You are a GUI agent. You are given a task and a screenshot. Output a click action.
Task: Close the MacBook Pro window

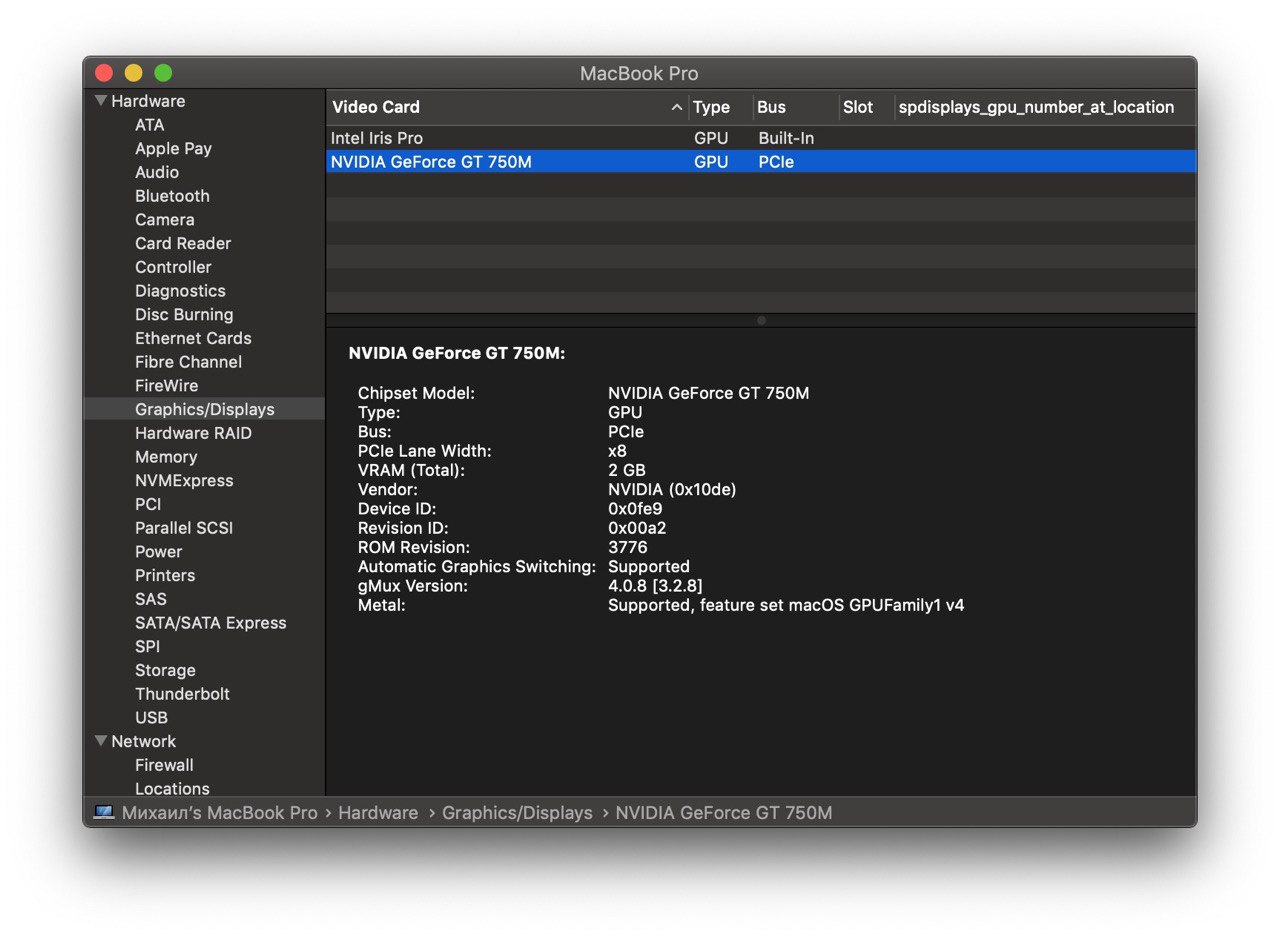click(x=104, y=73)
